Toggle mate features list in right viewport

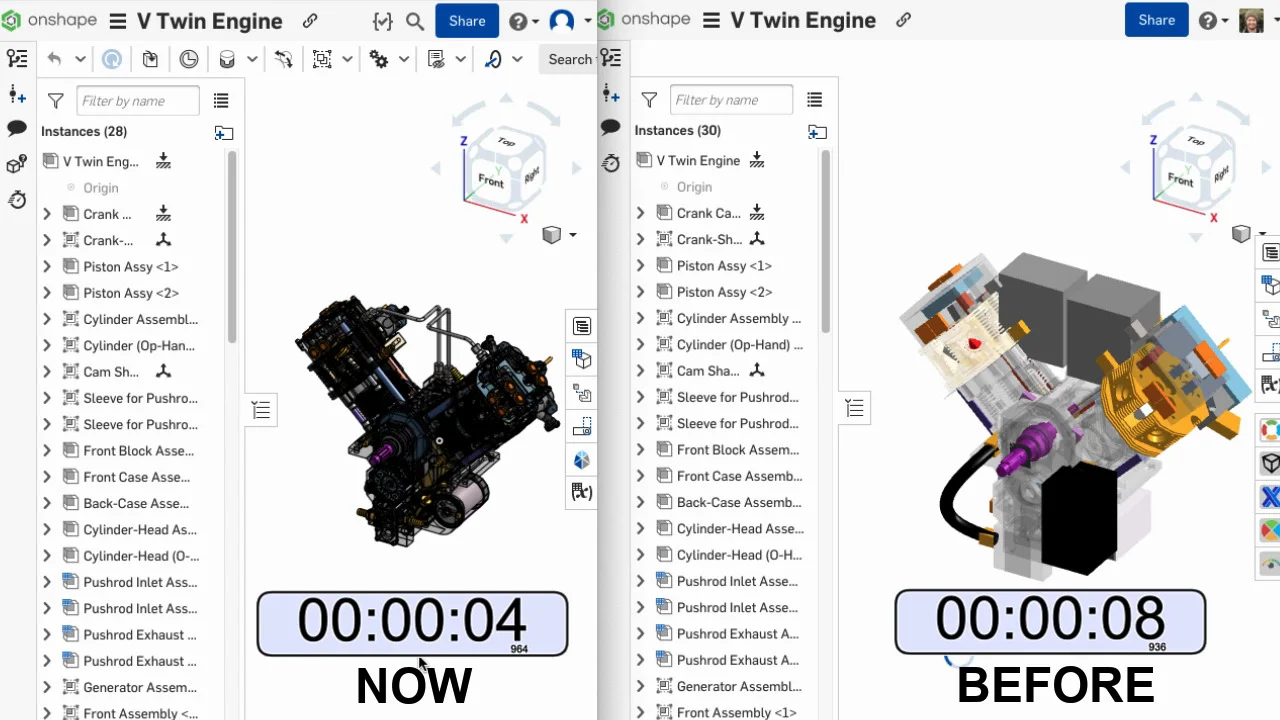point(855,408)
